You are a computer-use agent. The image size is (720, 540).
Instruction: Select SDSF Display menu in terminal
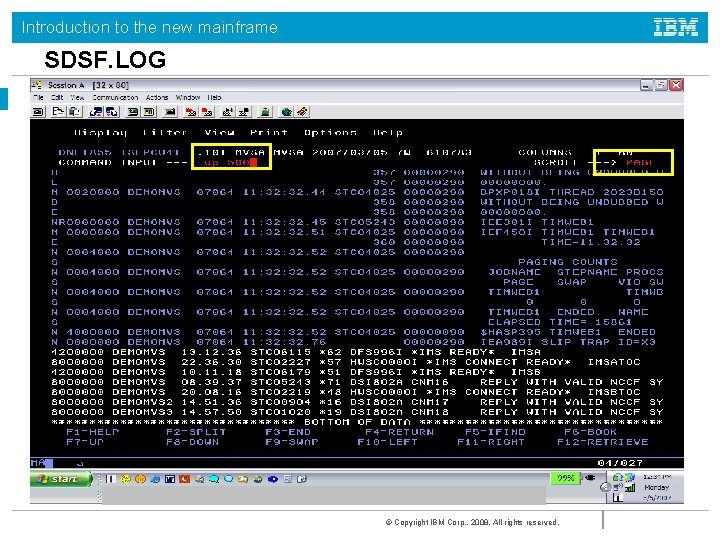tap(101, 133)
